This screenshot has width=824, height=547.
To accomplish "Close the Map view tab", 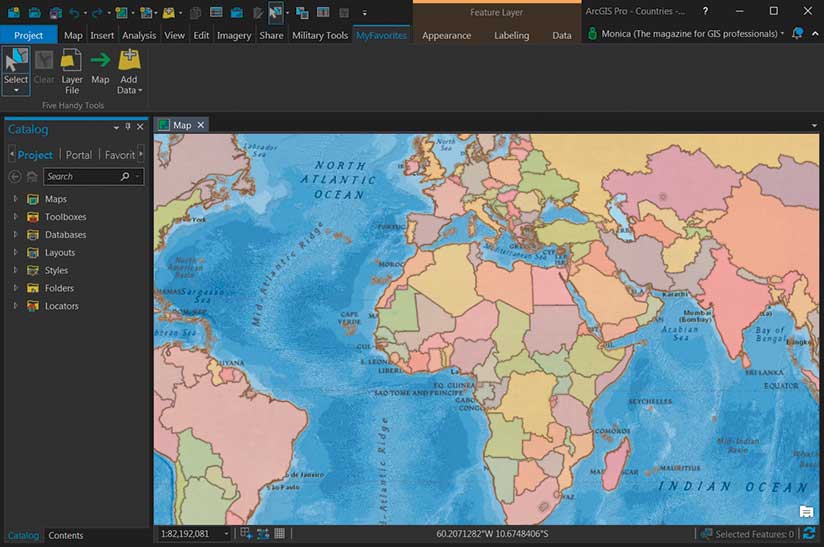I will 200,125.
